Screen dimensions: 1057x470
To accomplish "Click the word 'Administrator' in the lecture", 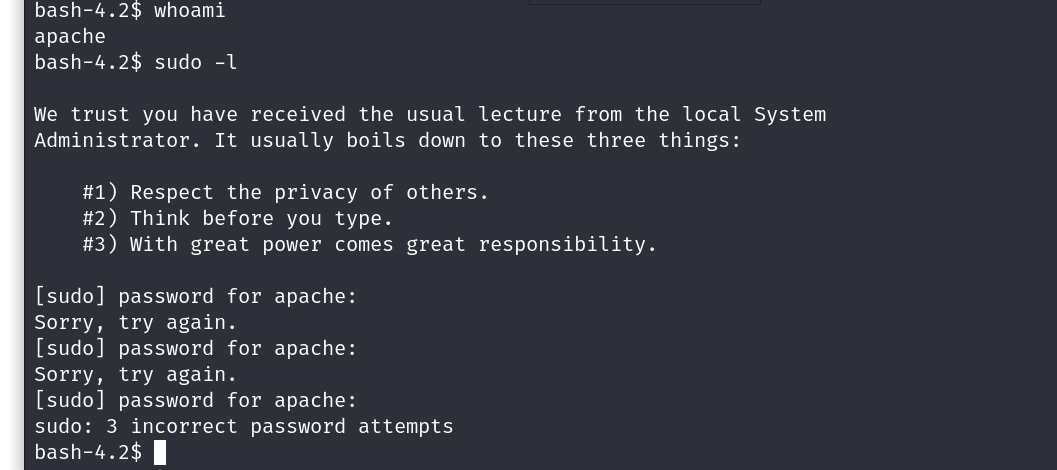I will pos(111,141).
